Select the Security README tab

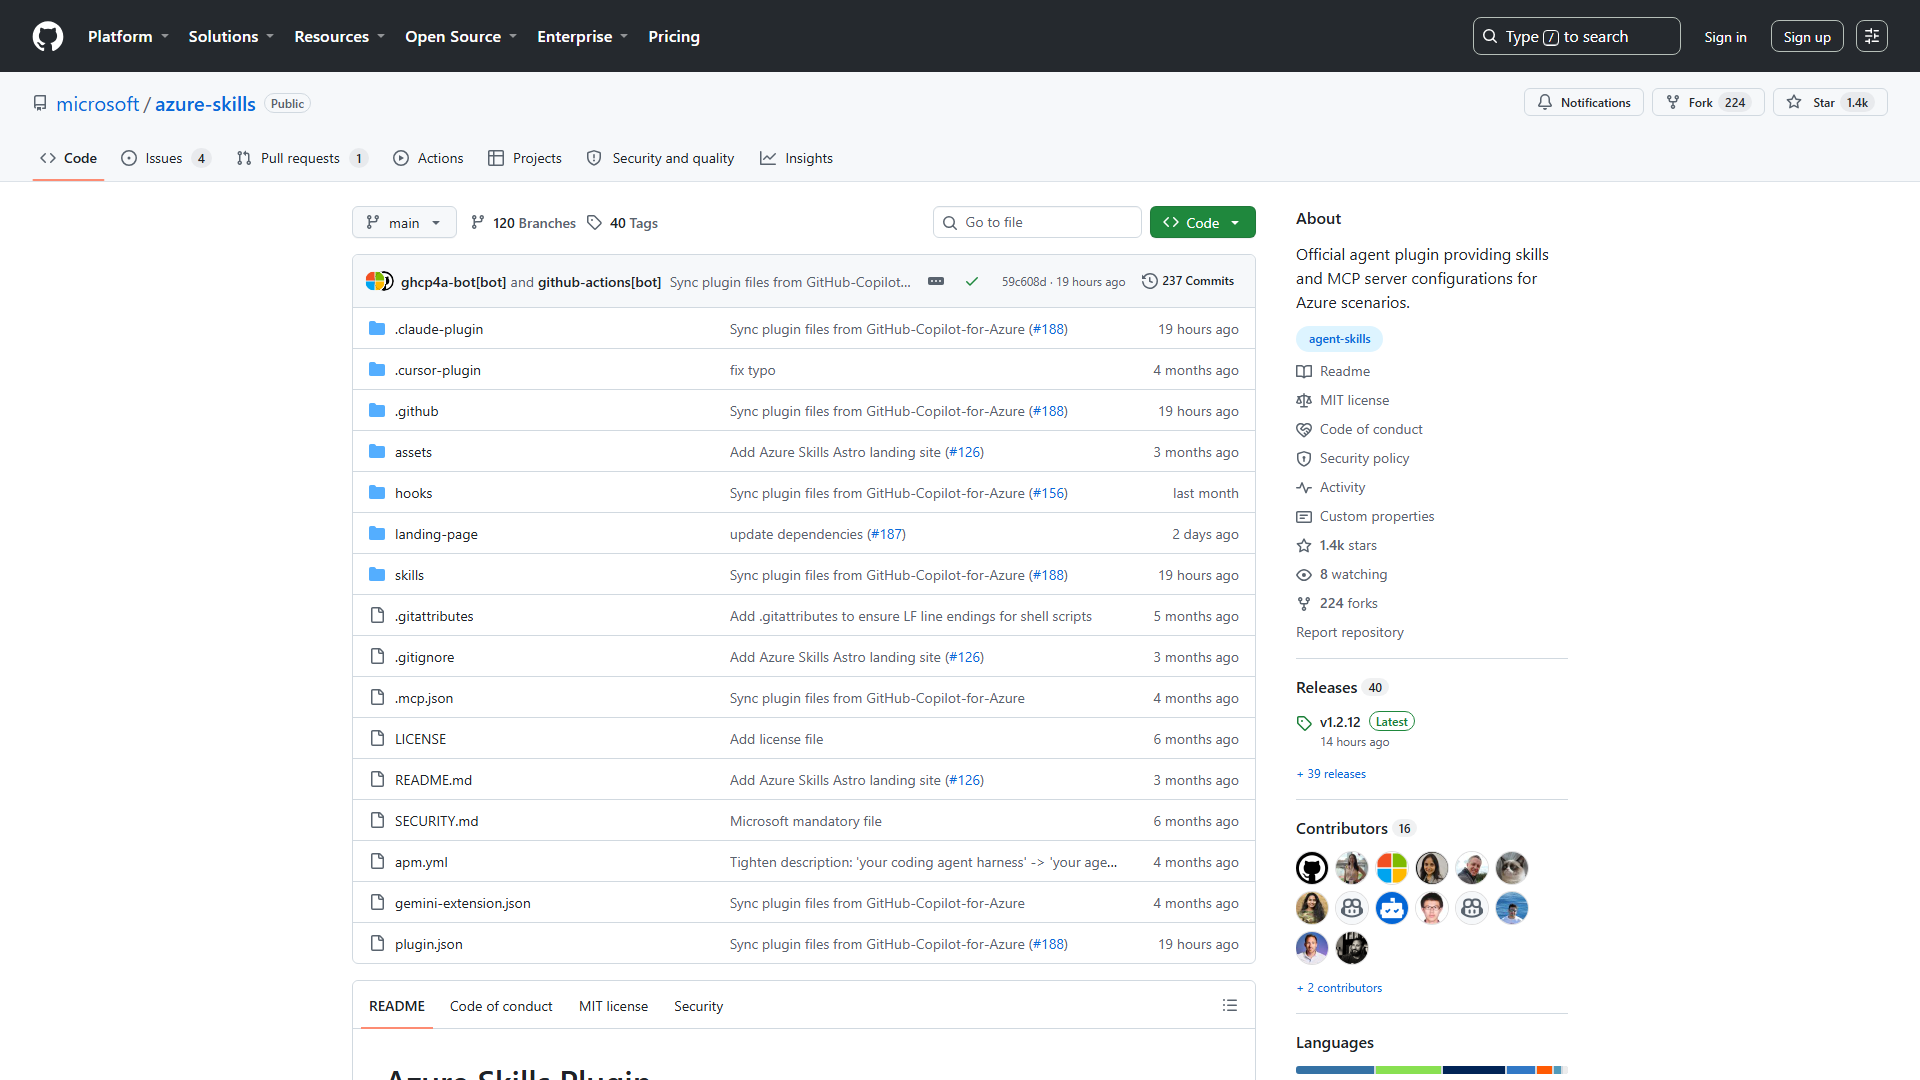[x=698, y=1006]
